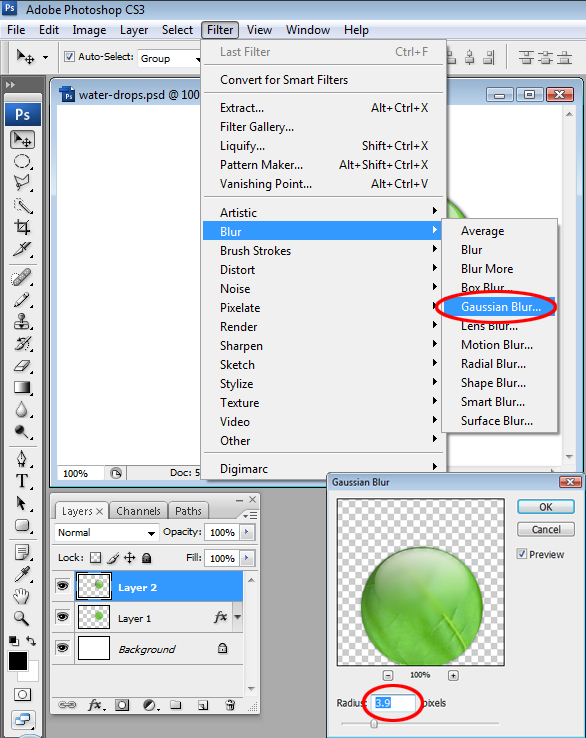Select the Zoom tool in toolbox
Screen dimensions: 586x738
pyautogui.click(x=21, y=618)
